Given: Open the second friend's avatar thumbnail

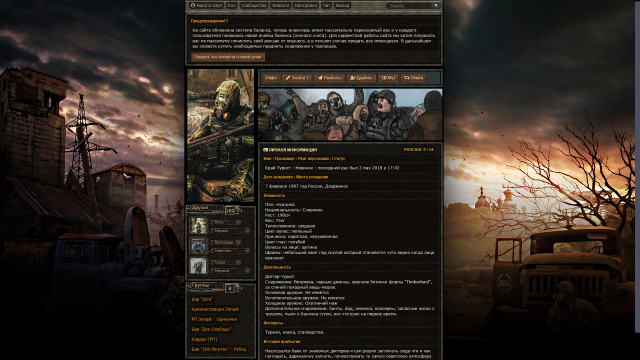Looking at the screenshot, I should (x=199, y=246).
